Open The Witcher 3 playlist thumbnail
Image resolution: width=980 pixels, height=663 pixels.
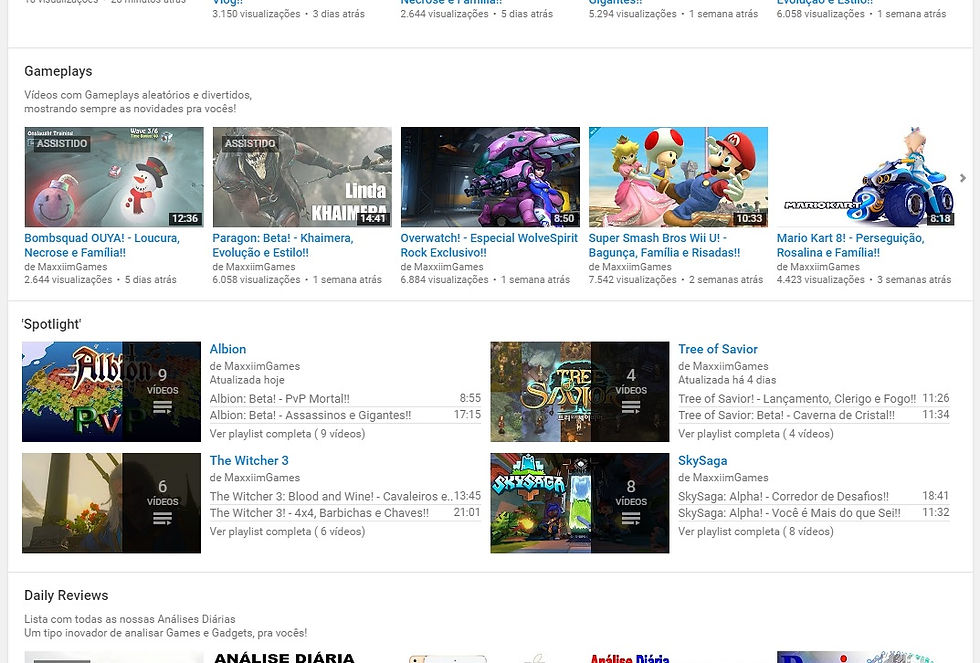tap(111, 503)
